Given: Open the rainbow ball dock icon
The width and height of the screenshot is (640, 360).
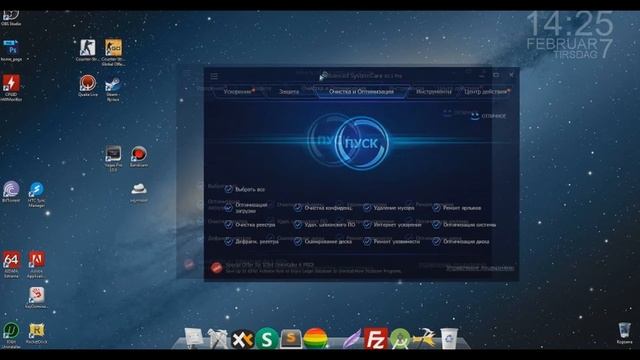Looking at the screenshot, I should [x=315, y=339].
